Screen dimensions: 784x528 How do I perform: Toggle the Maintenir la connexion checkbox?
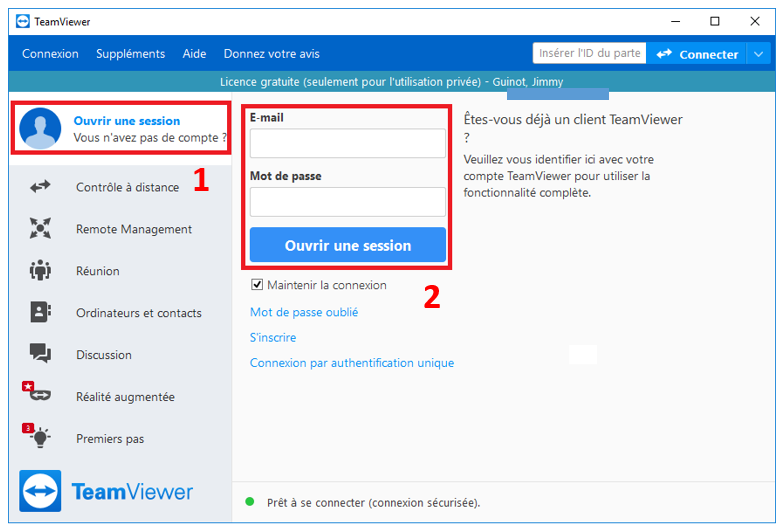pyautogui.click(x=257, y=285)
